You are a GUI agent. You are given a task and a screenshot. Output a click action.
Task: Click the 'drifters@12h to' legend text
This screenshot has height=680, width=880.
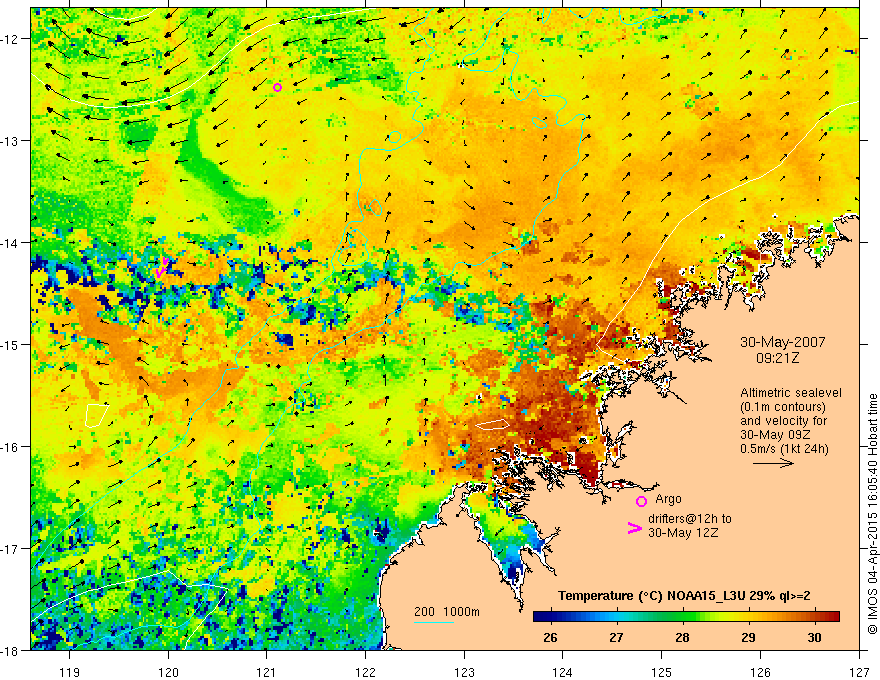(x=690, y=518)
